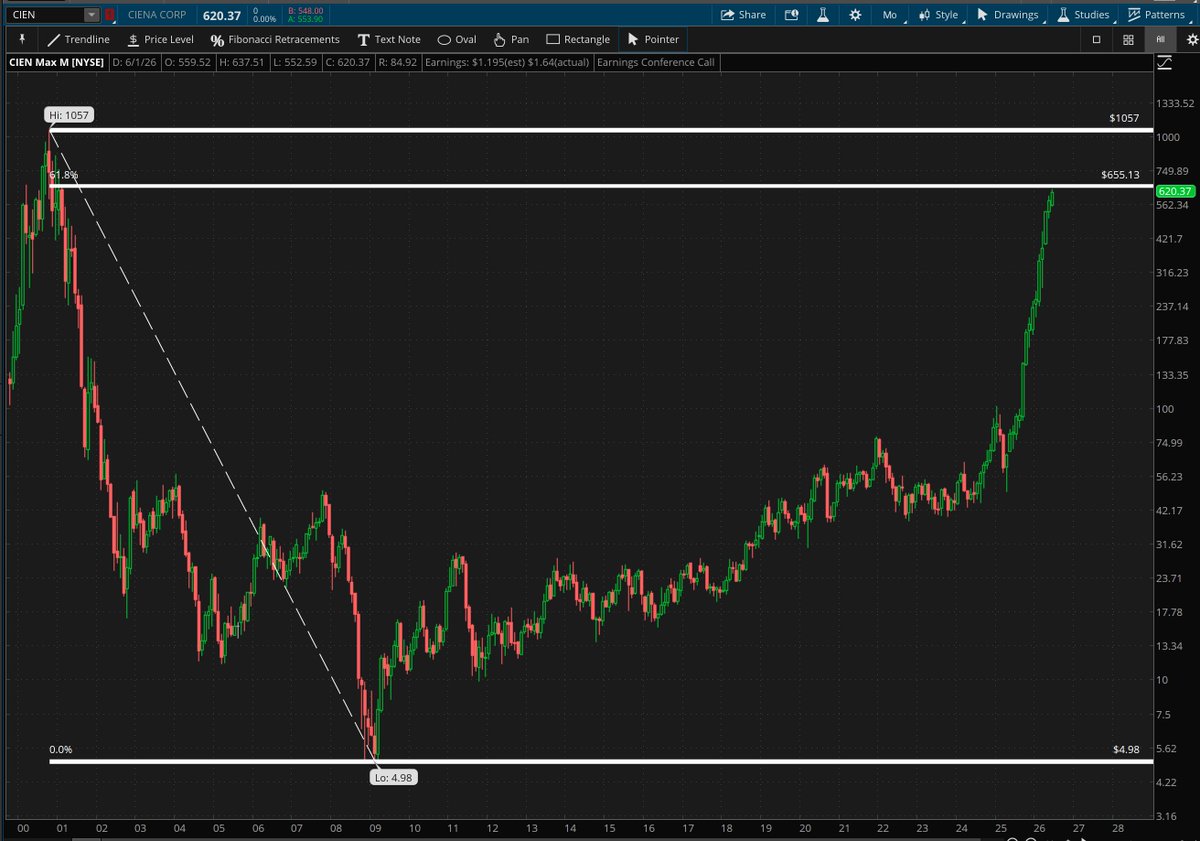The height and width of the screenshot is (841, 1200).
Task: Open chart settings gear in top toolbar
Action: (x=855, y=15)
